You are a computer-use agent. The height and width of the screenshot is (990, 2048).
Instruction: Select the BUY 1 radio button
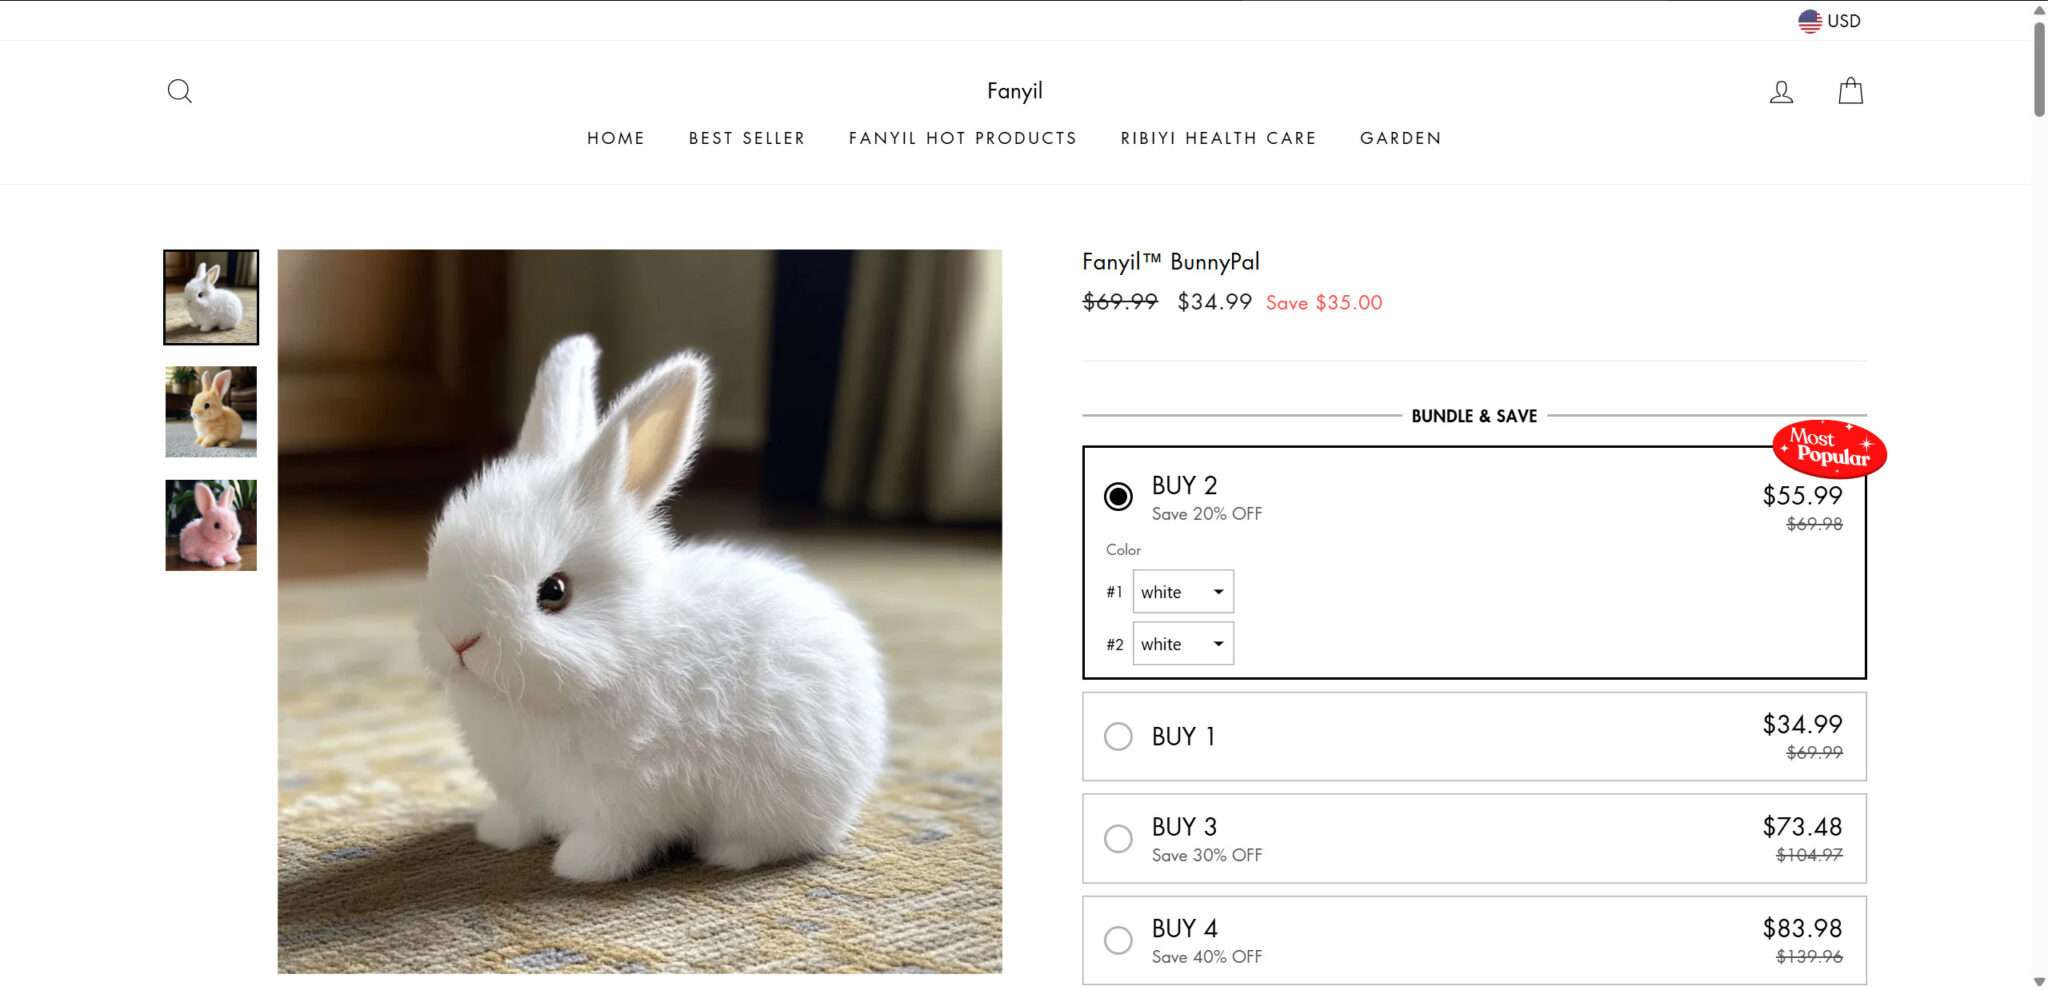tap(1118, 737)
